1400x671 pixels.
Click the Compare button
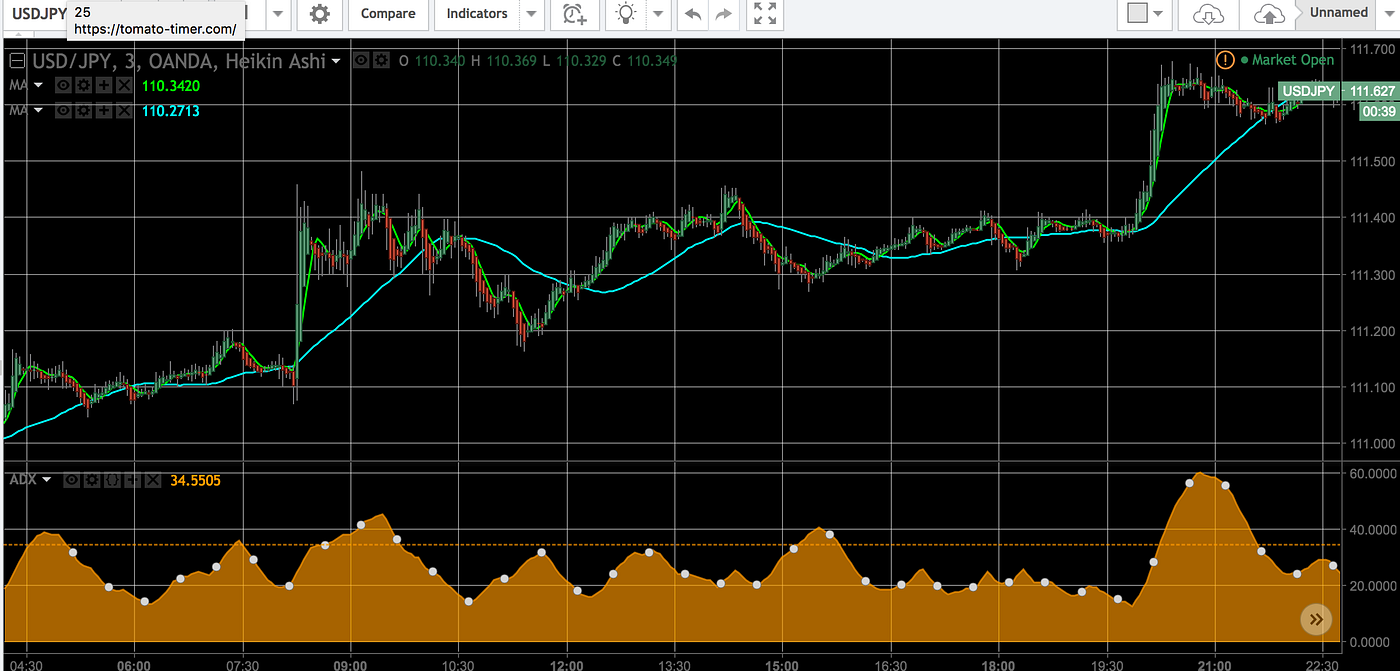tap(388, 14)
